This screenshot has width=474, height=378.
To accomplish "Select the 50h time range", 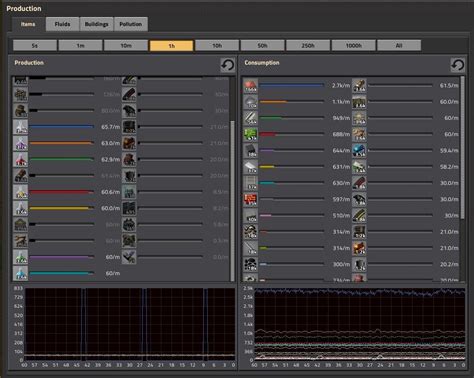I will pyautogui.click(x=262, y=46).
